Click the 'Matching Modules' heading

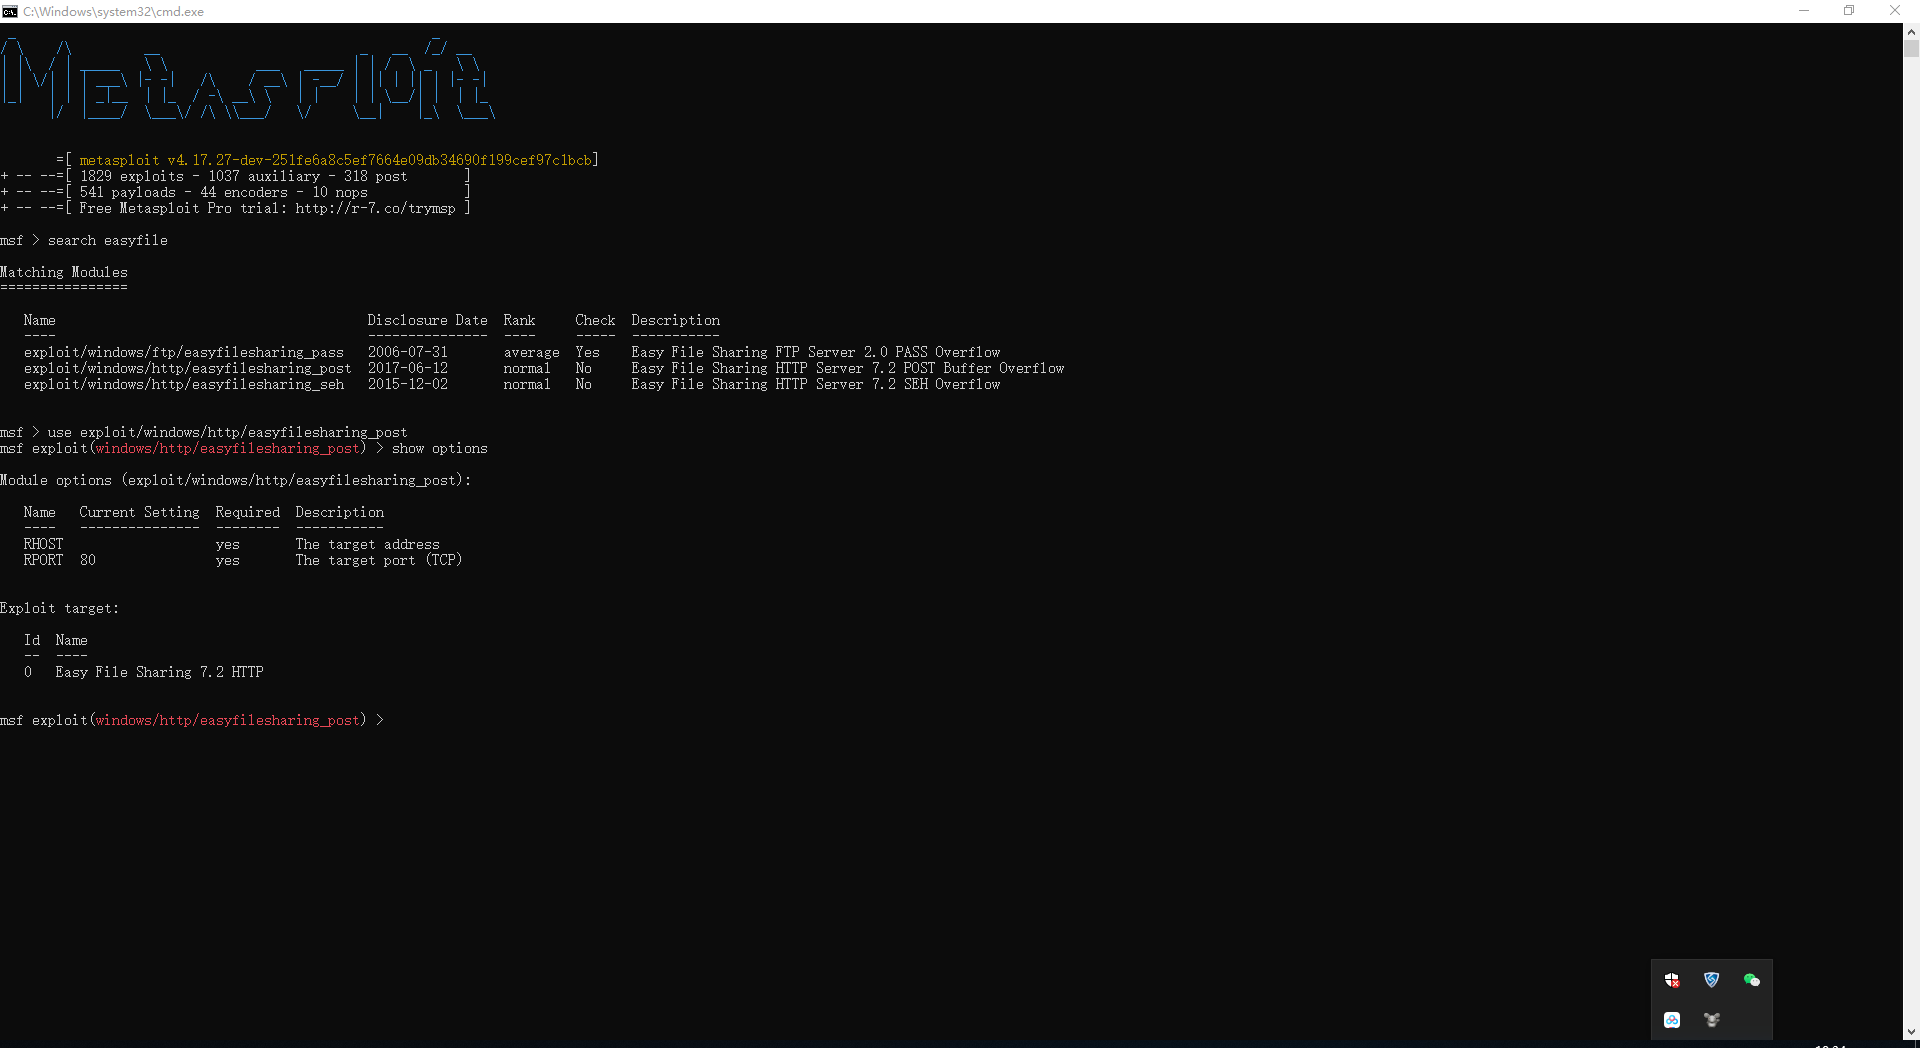[64, 272]
